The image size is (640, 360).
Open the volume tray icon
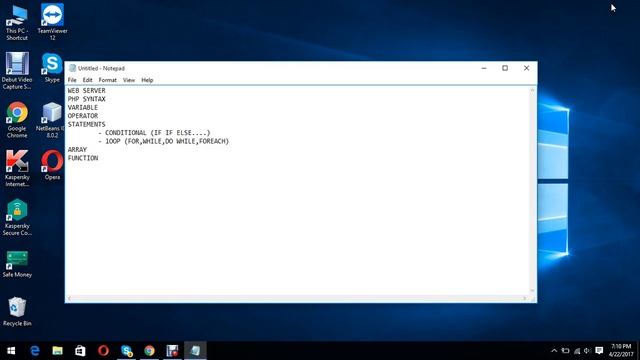587,351
